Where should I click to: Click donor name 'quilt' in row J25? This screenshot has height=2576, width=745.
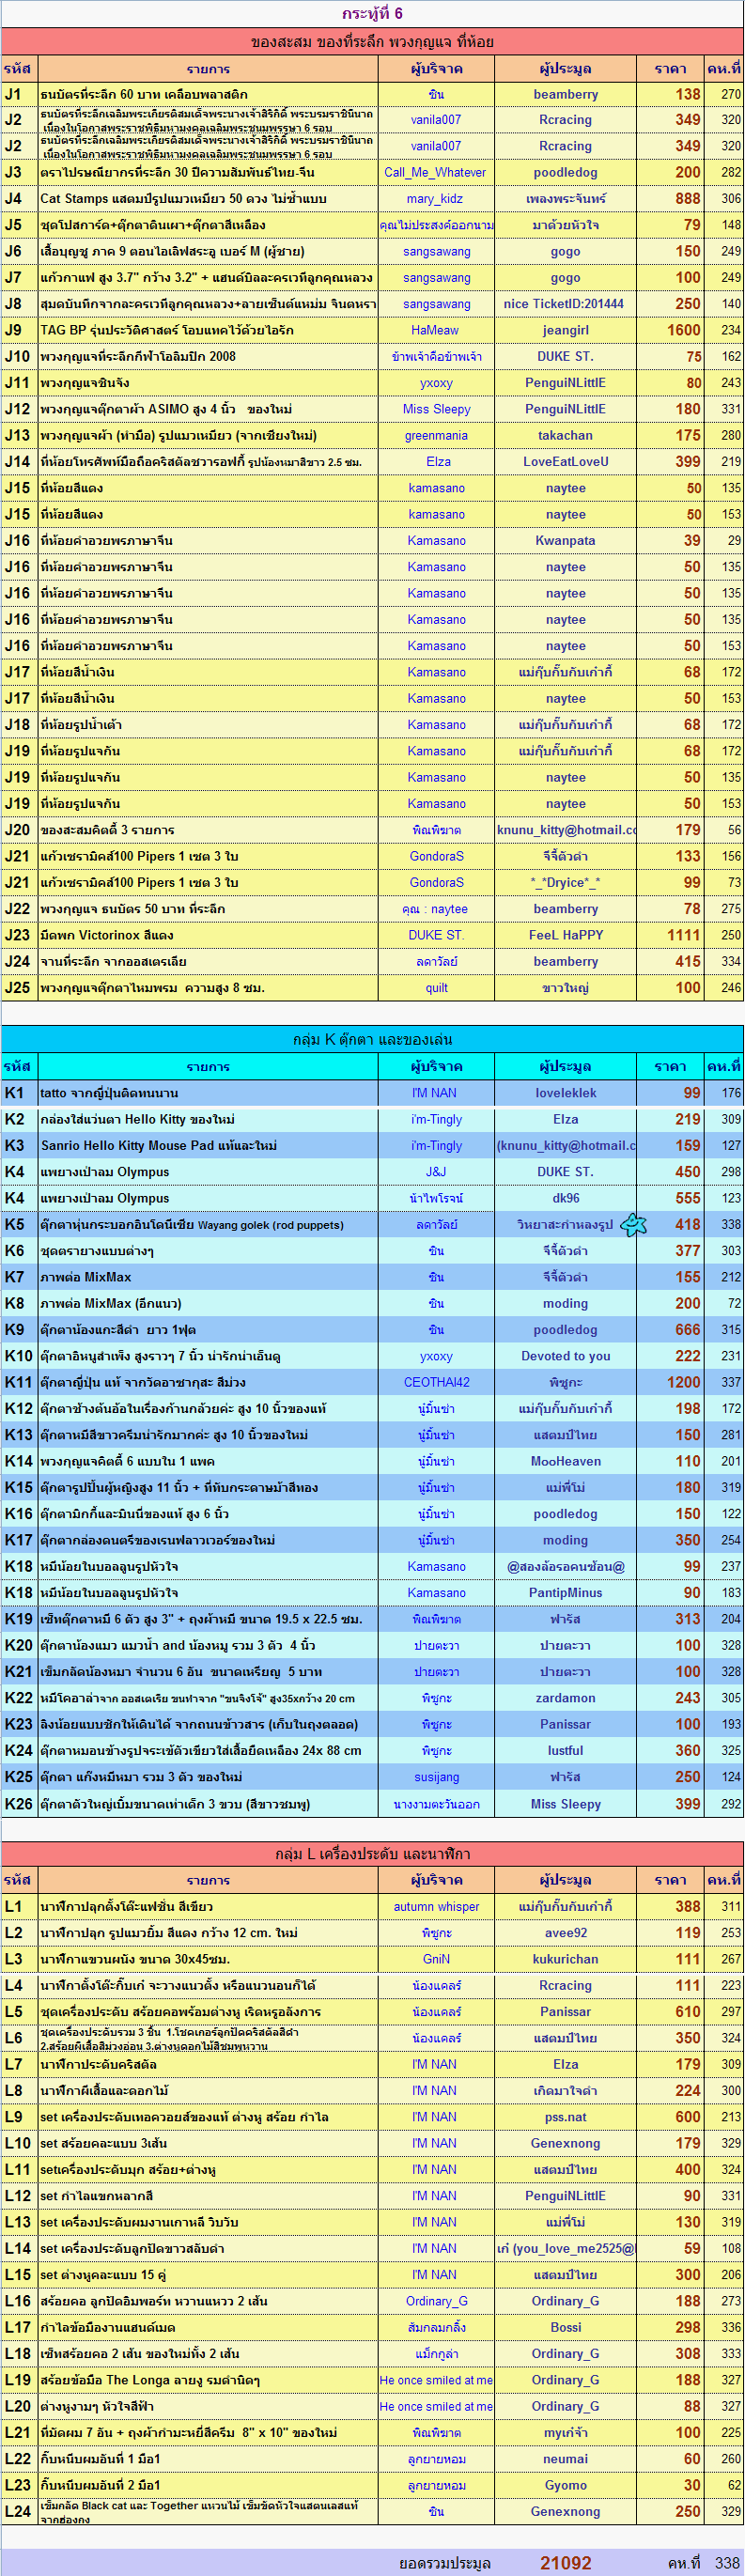(x=436, y=987)
